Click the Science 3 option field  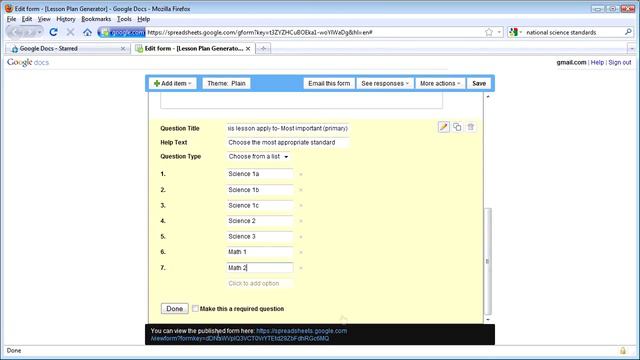point(260,236)
